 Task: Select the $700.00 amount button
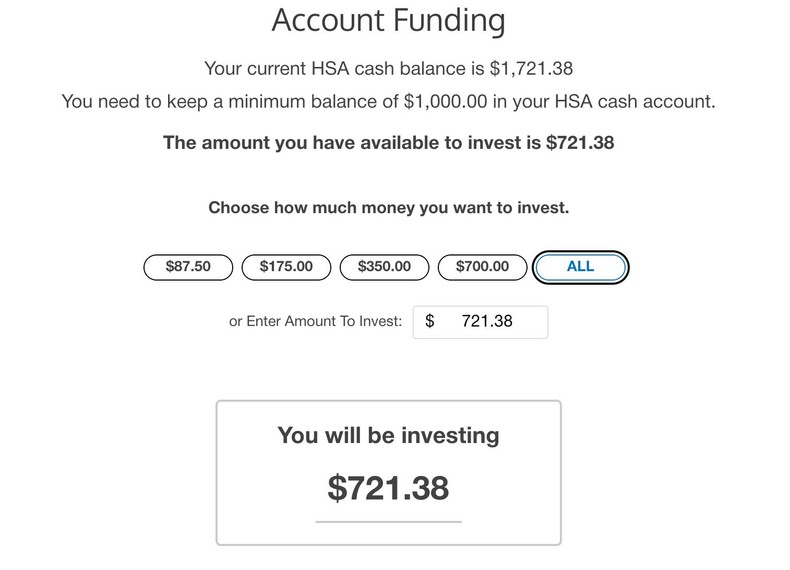tap(482, 267)
